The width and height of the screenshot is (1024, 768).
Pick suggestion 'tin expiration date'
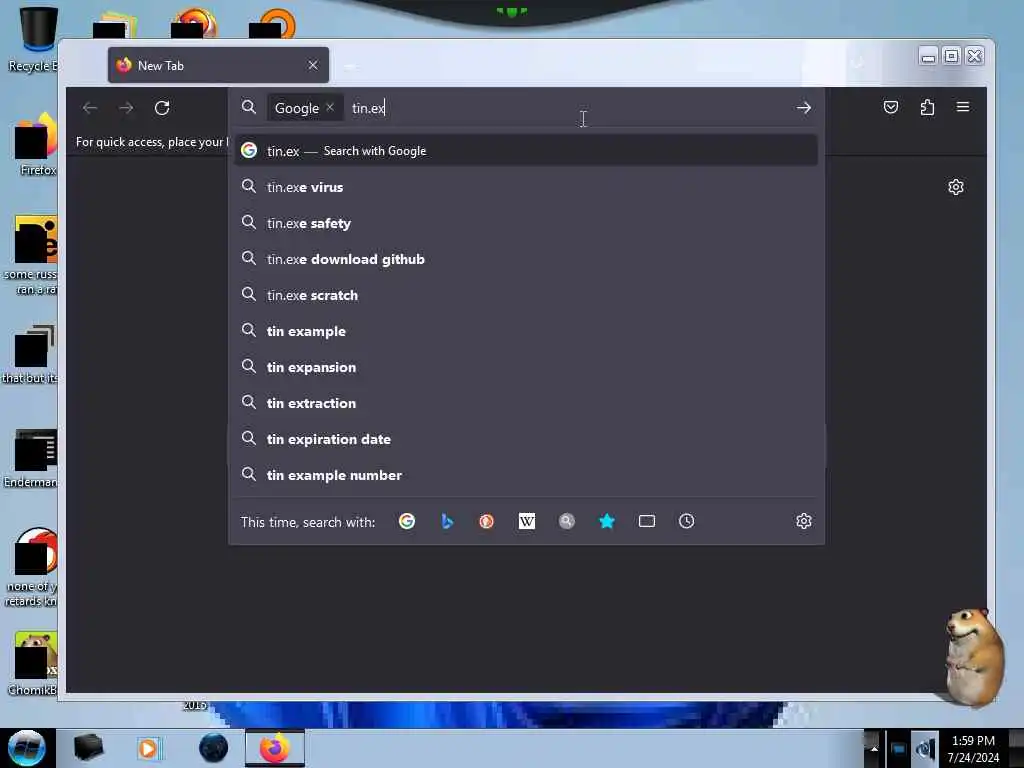[526, 439]
